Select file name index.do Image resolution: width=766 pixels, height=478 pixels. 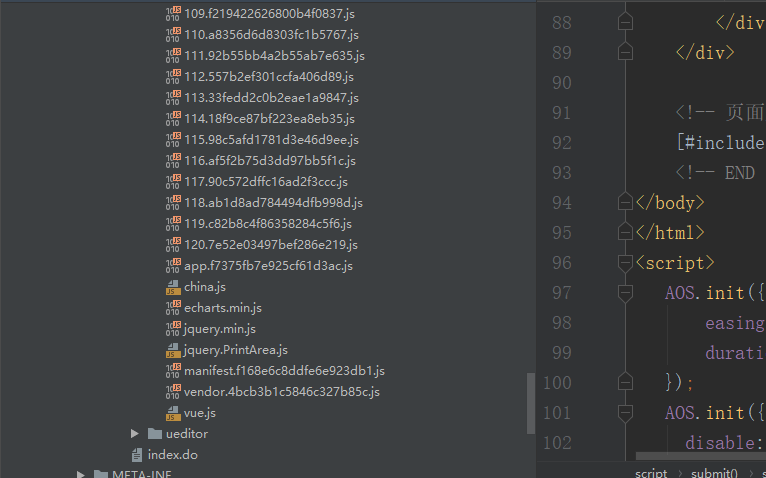click(173, 455)
